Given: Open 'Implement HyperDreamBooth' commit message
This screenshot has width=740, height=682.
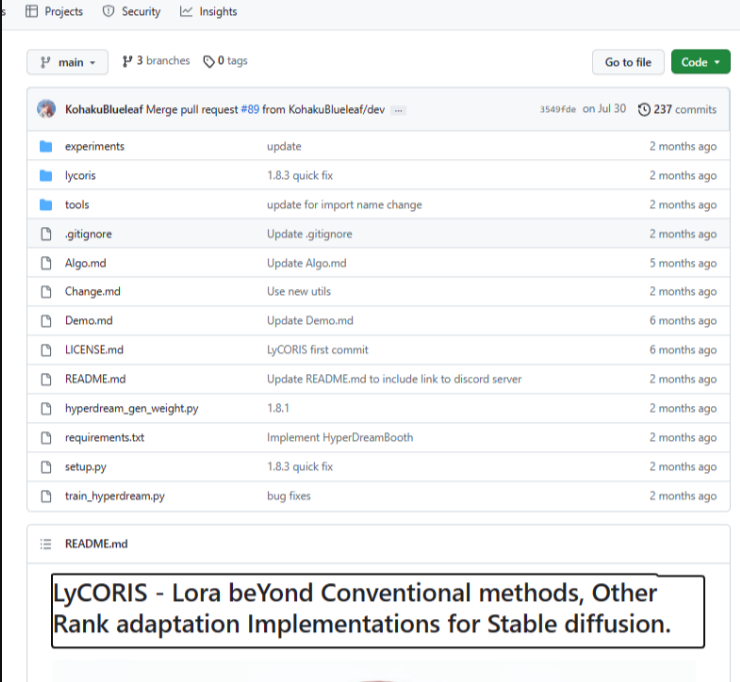Looking at the screenshot, I should tap(340, 438).
